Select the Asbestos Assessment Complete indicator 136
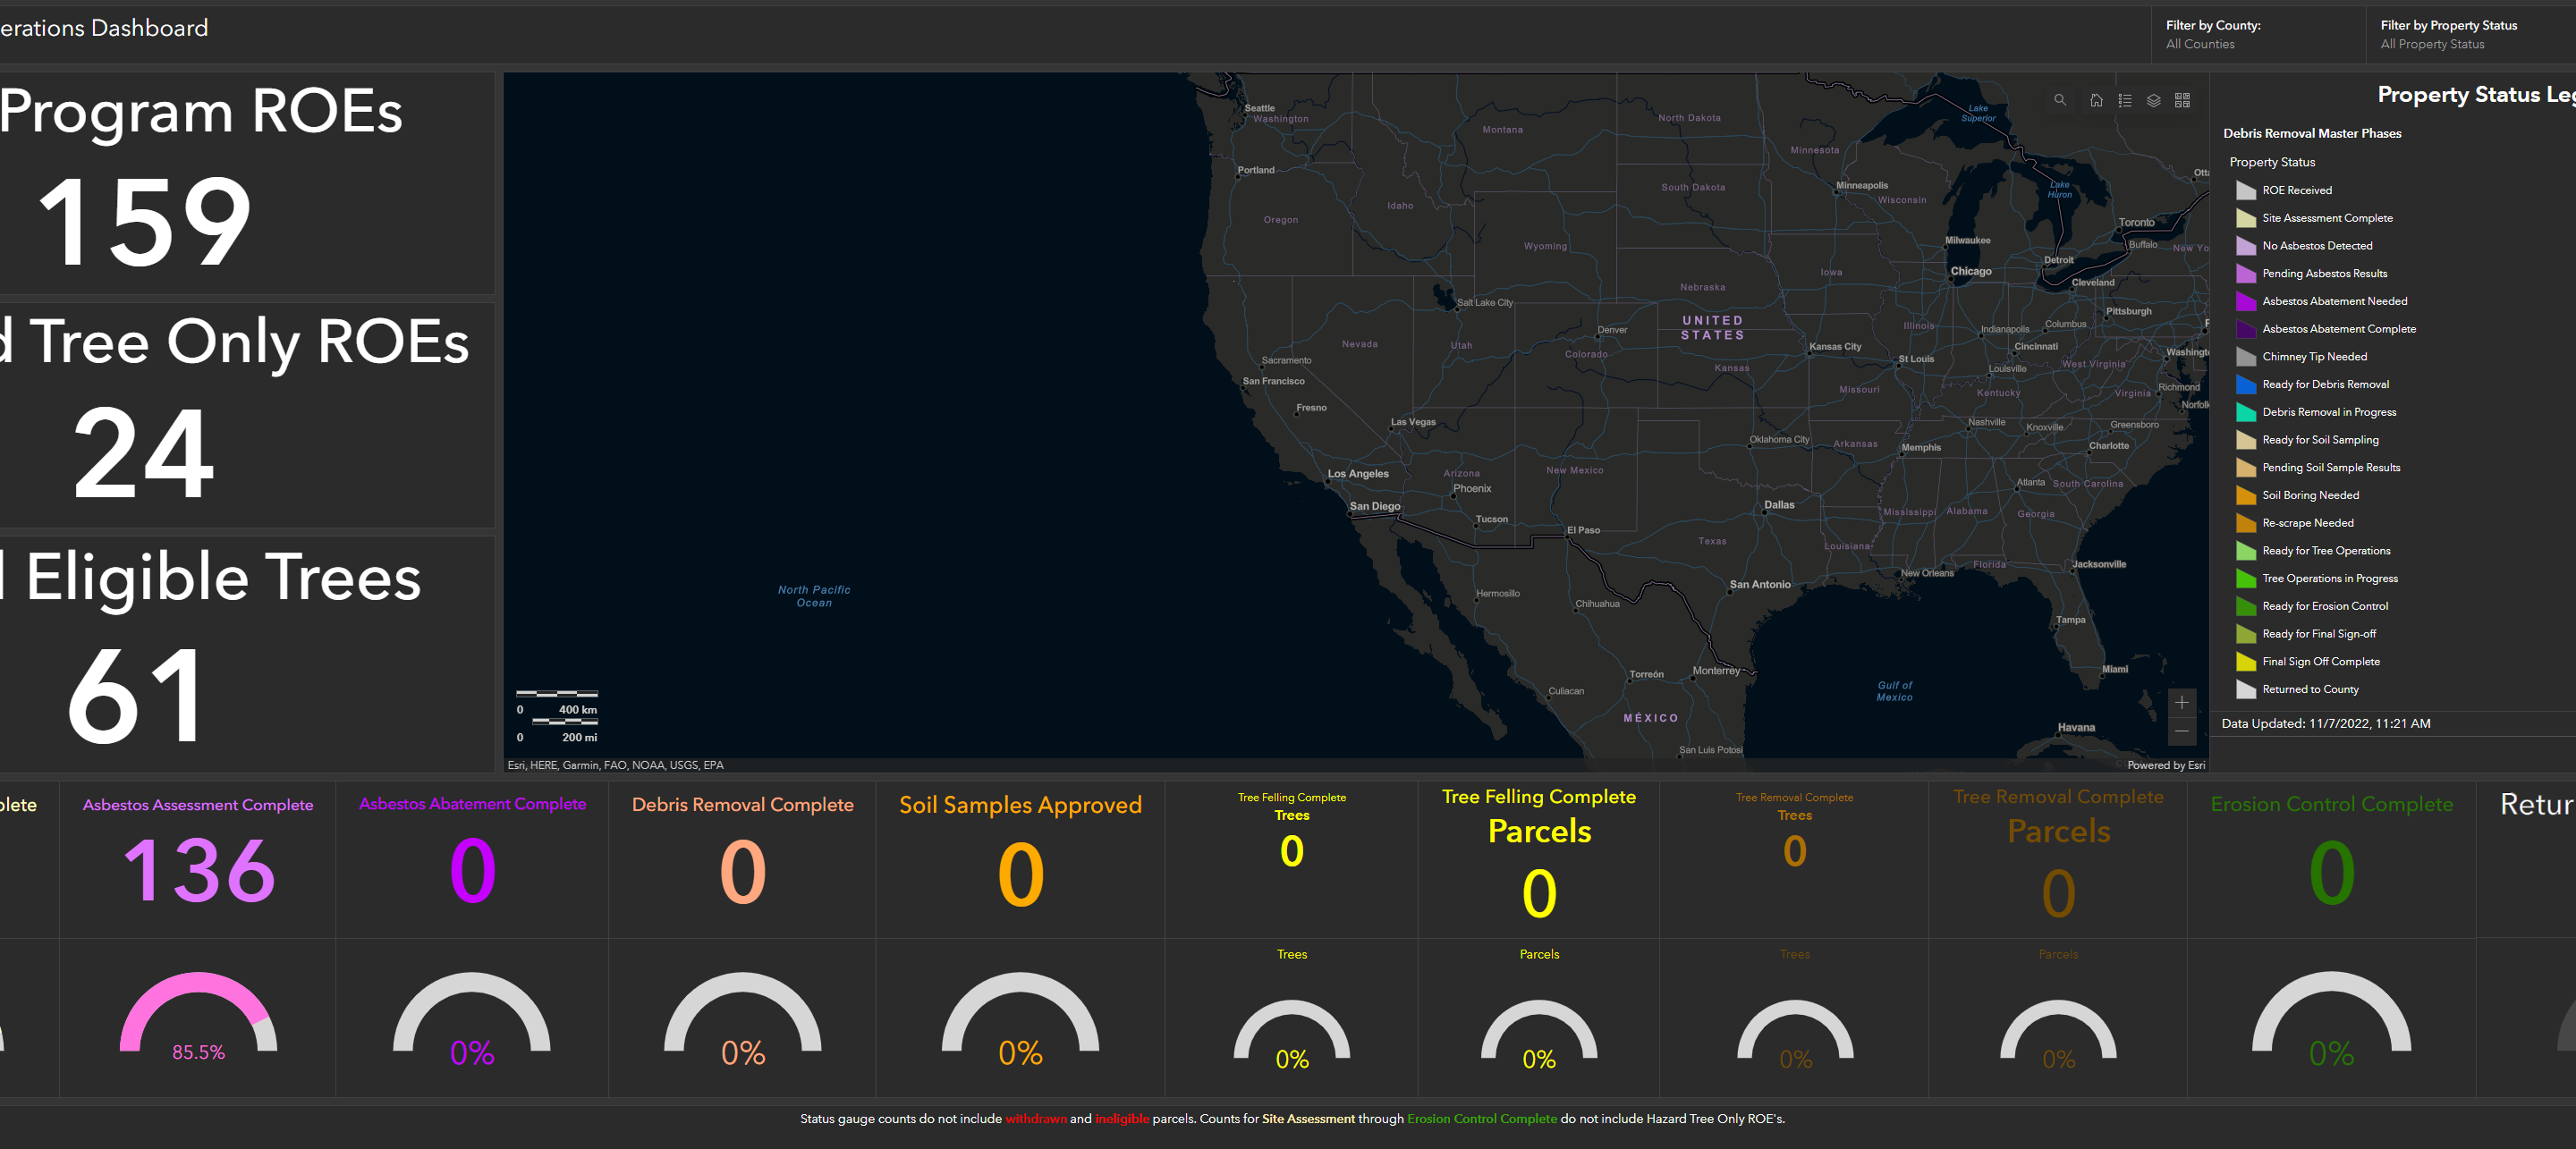Image resolution: width=2576 pixels, height=1149 pixels. 198,870
